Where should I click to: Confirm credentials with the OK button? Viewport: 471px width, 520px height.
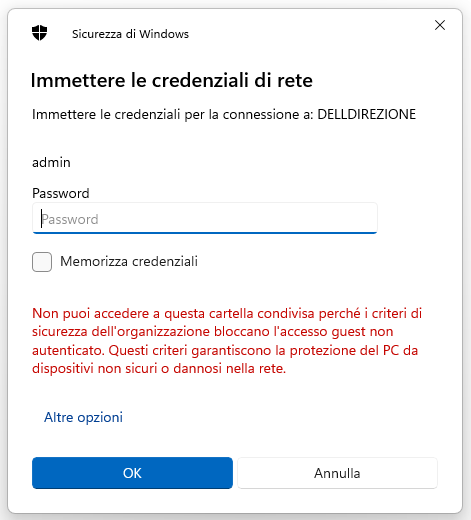click(132, 473)
